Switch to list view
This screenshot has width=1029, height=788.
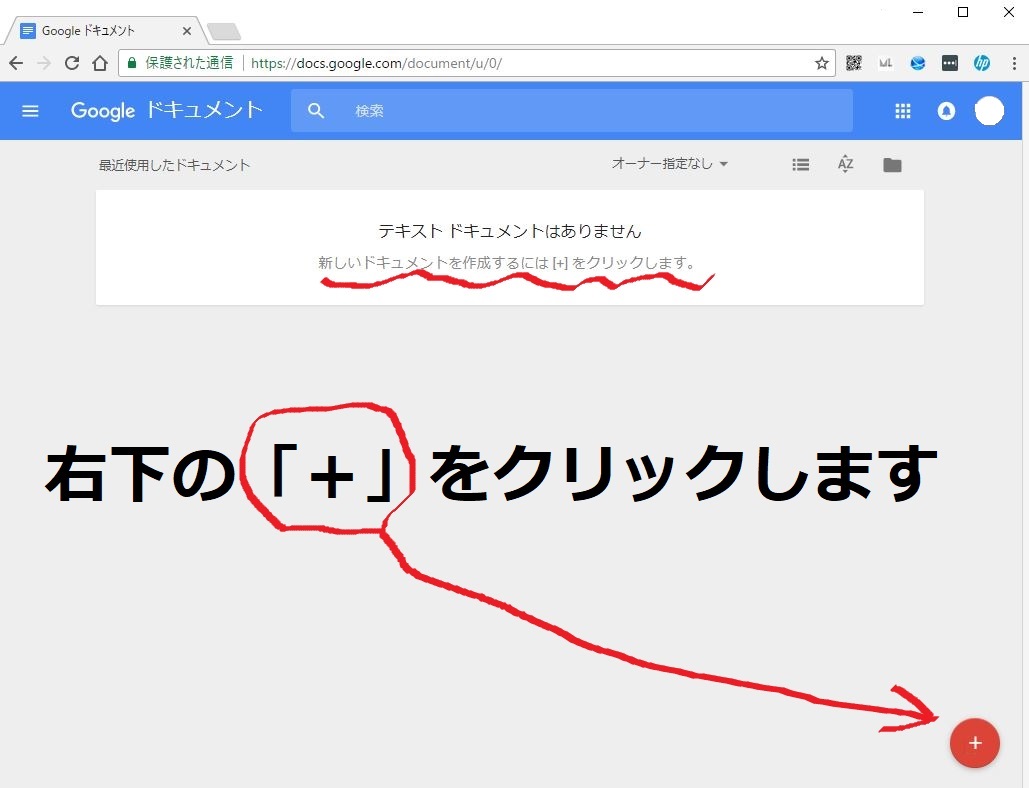pyautogui.click(x=801, y=165)
